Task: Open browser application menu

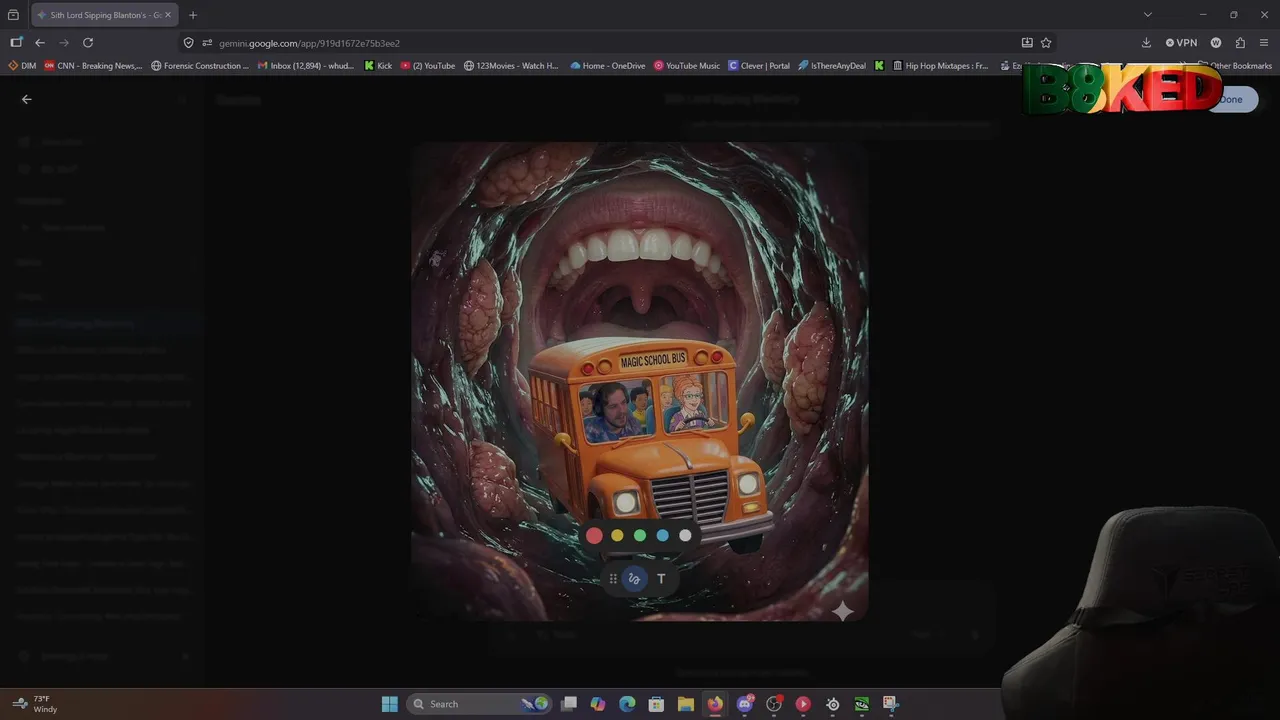Action: [x=1264, y=43]
